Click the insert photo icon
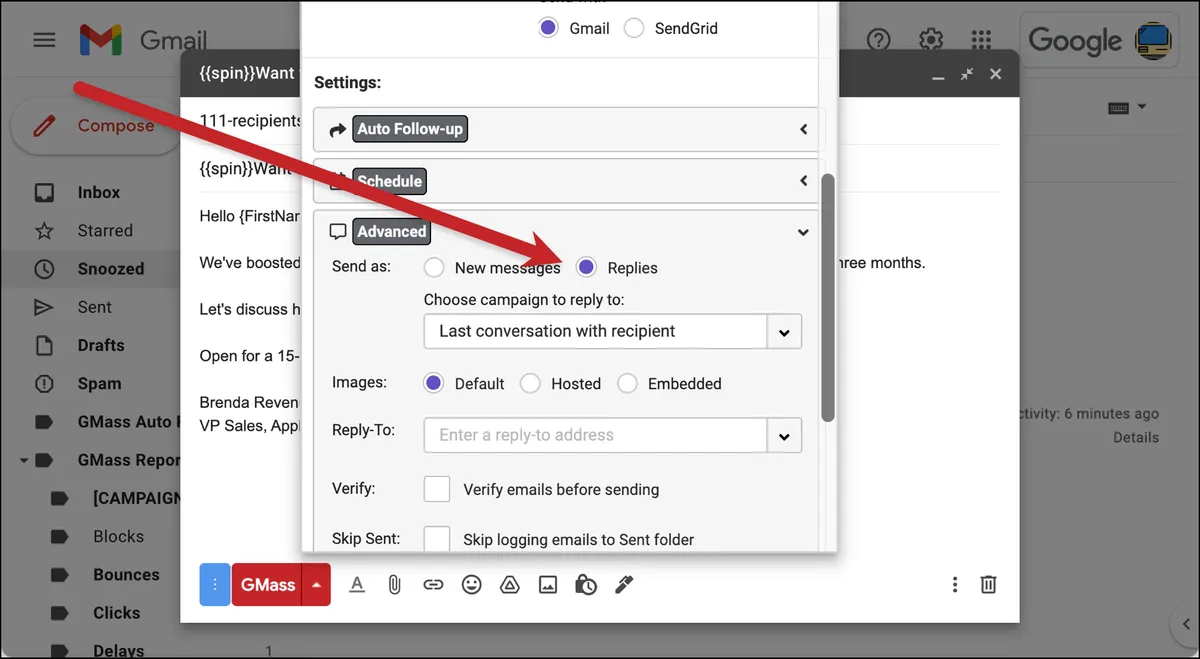Image resolution: width=1200 pixels, height=659 pixels. click(x=547, y=585)
